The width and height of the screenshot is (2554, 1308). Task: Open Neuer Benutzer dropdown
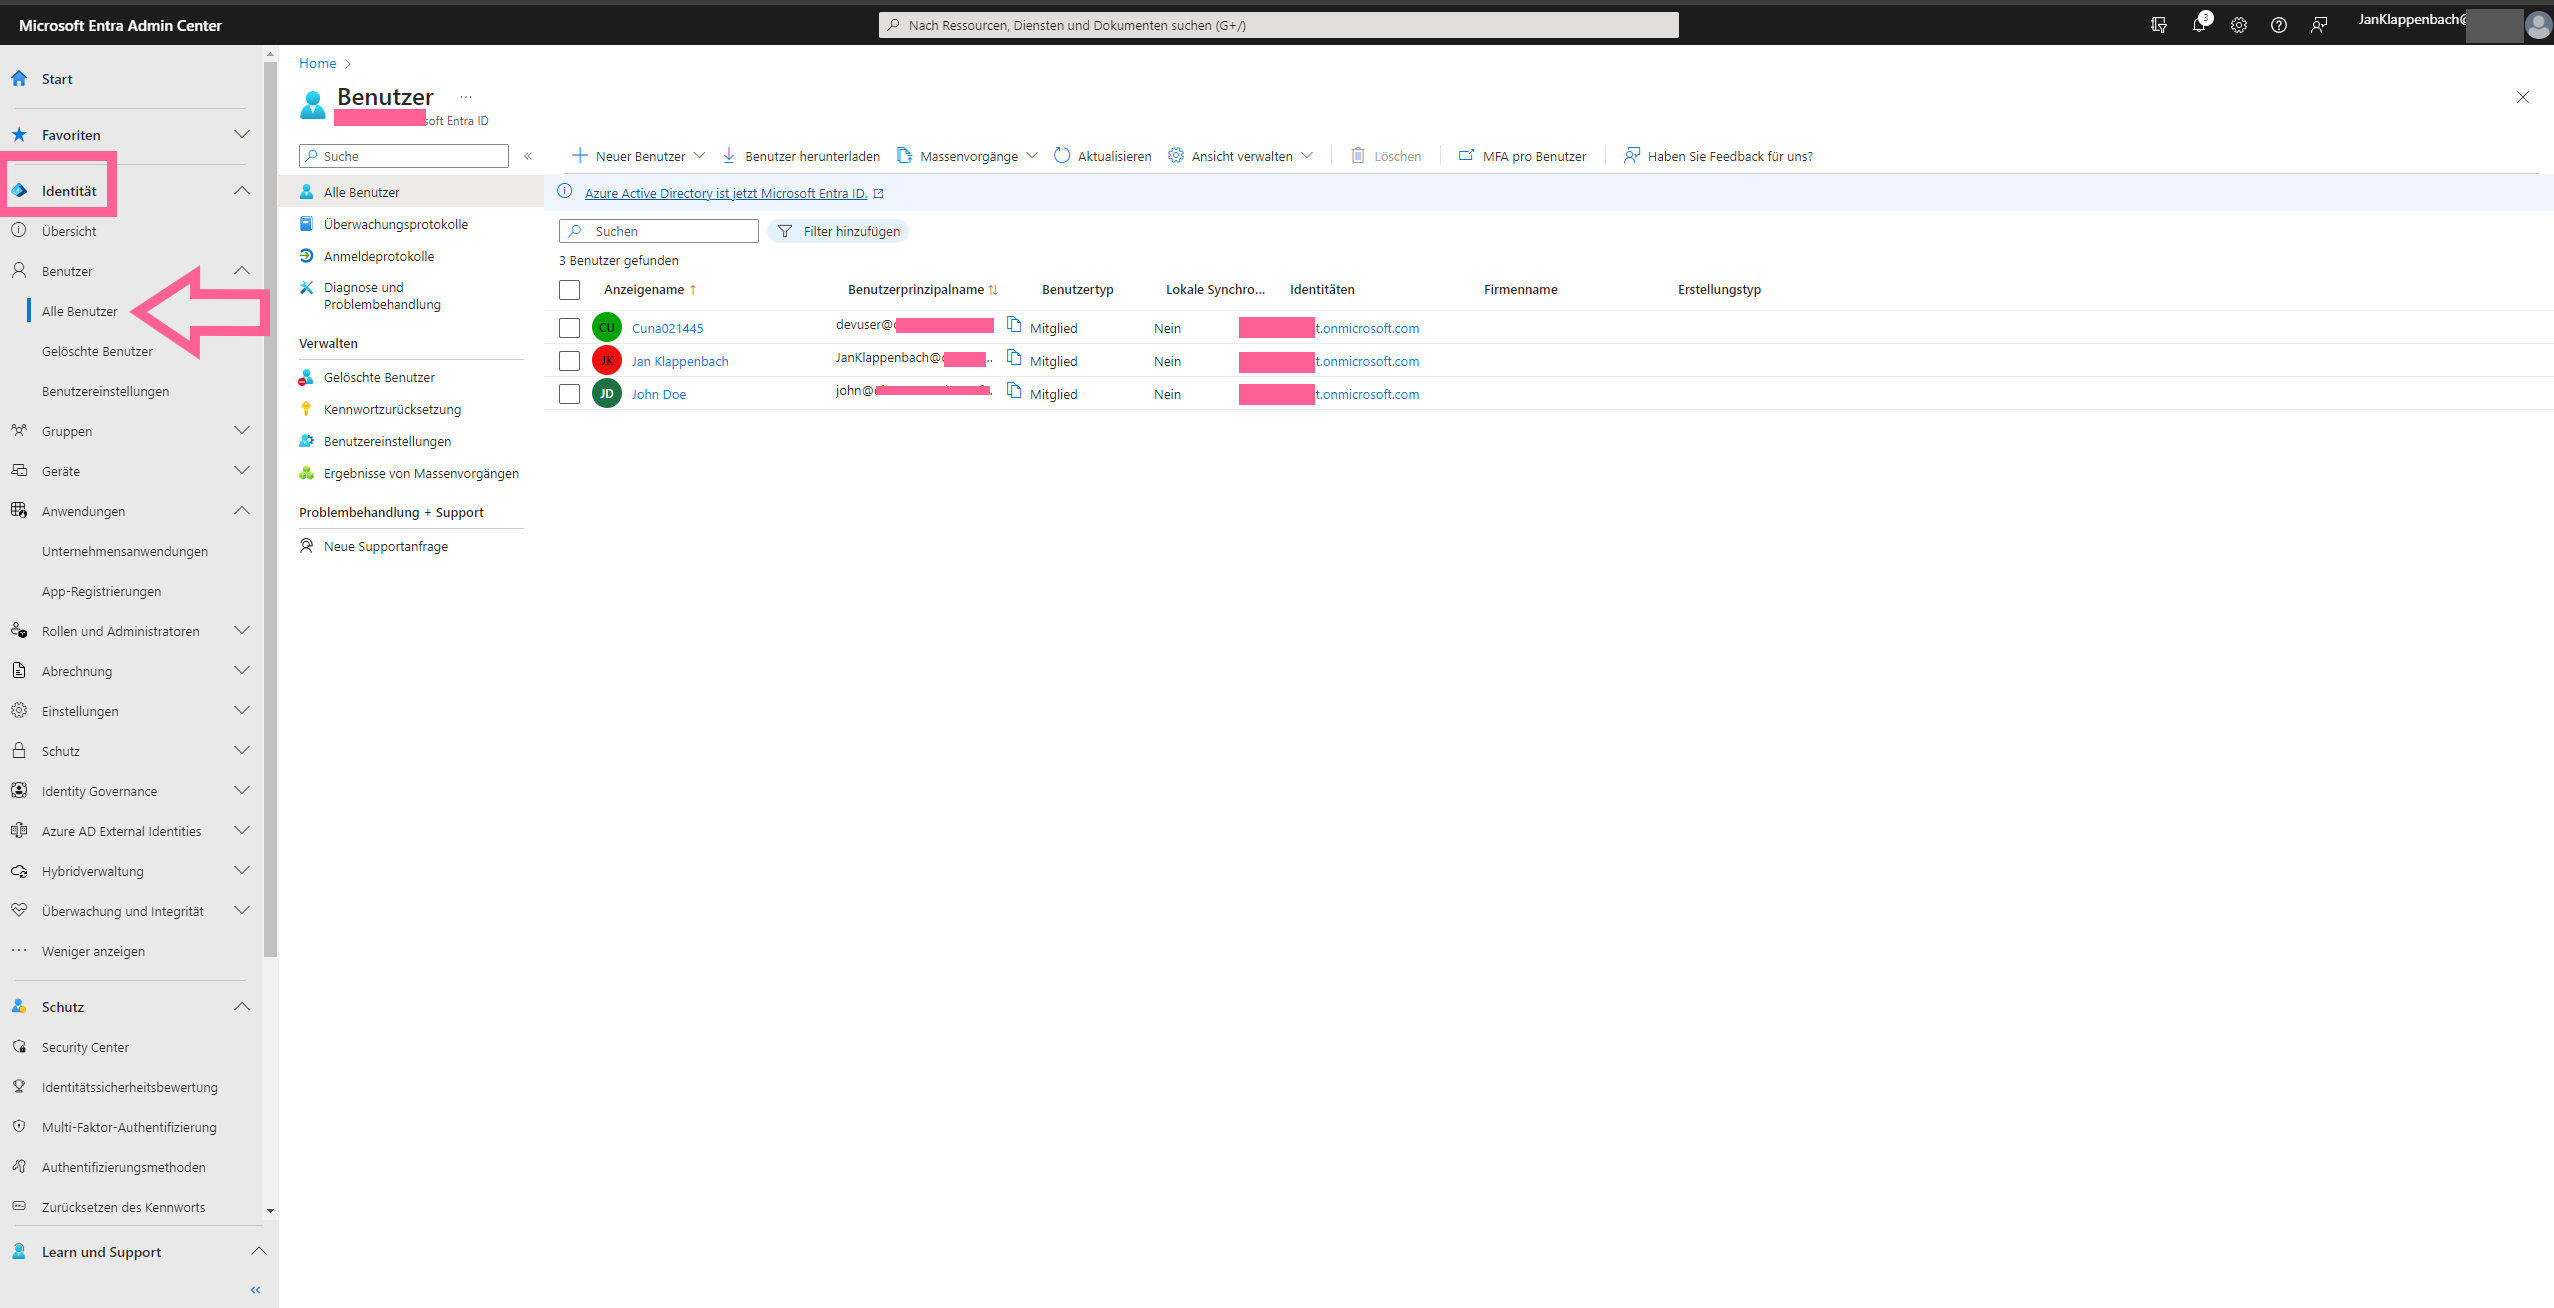(638, 156)
